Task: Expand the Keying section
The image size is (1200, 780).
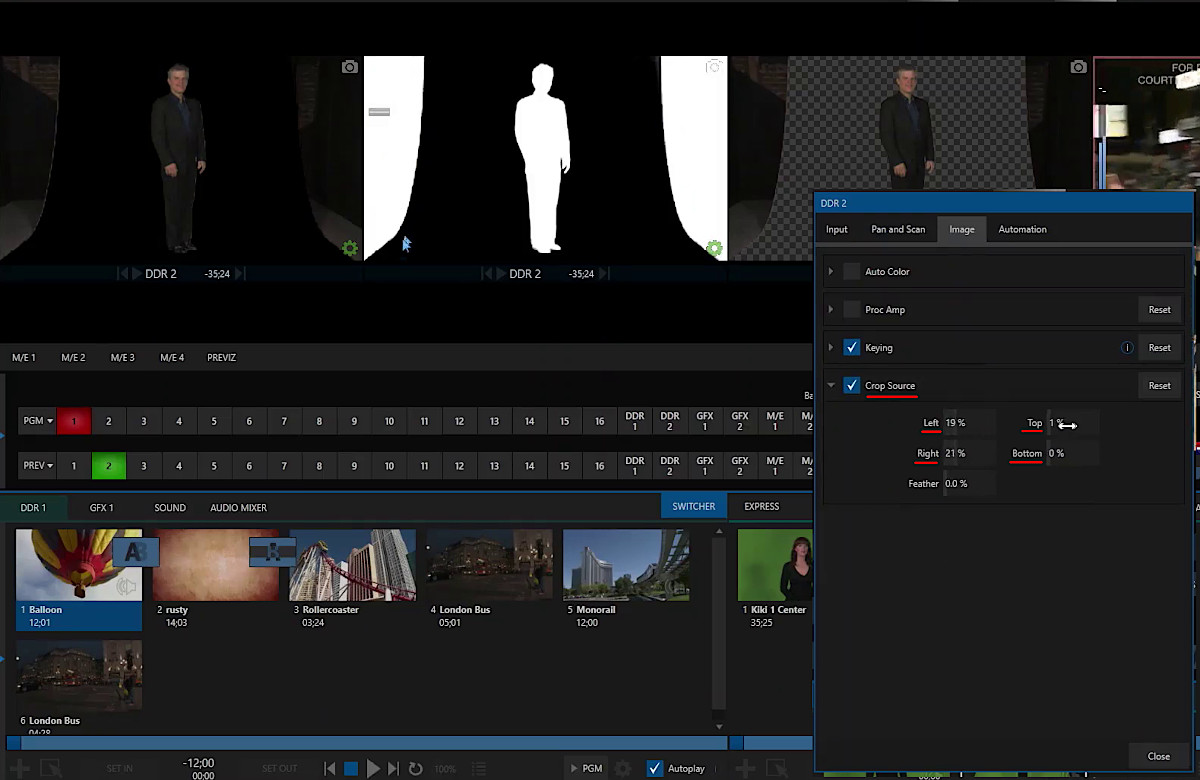Action: (x=831, y=347)
